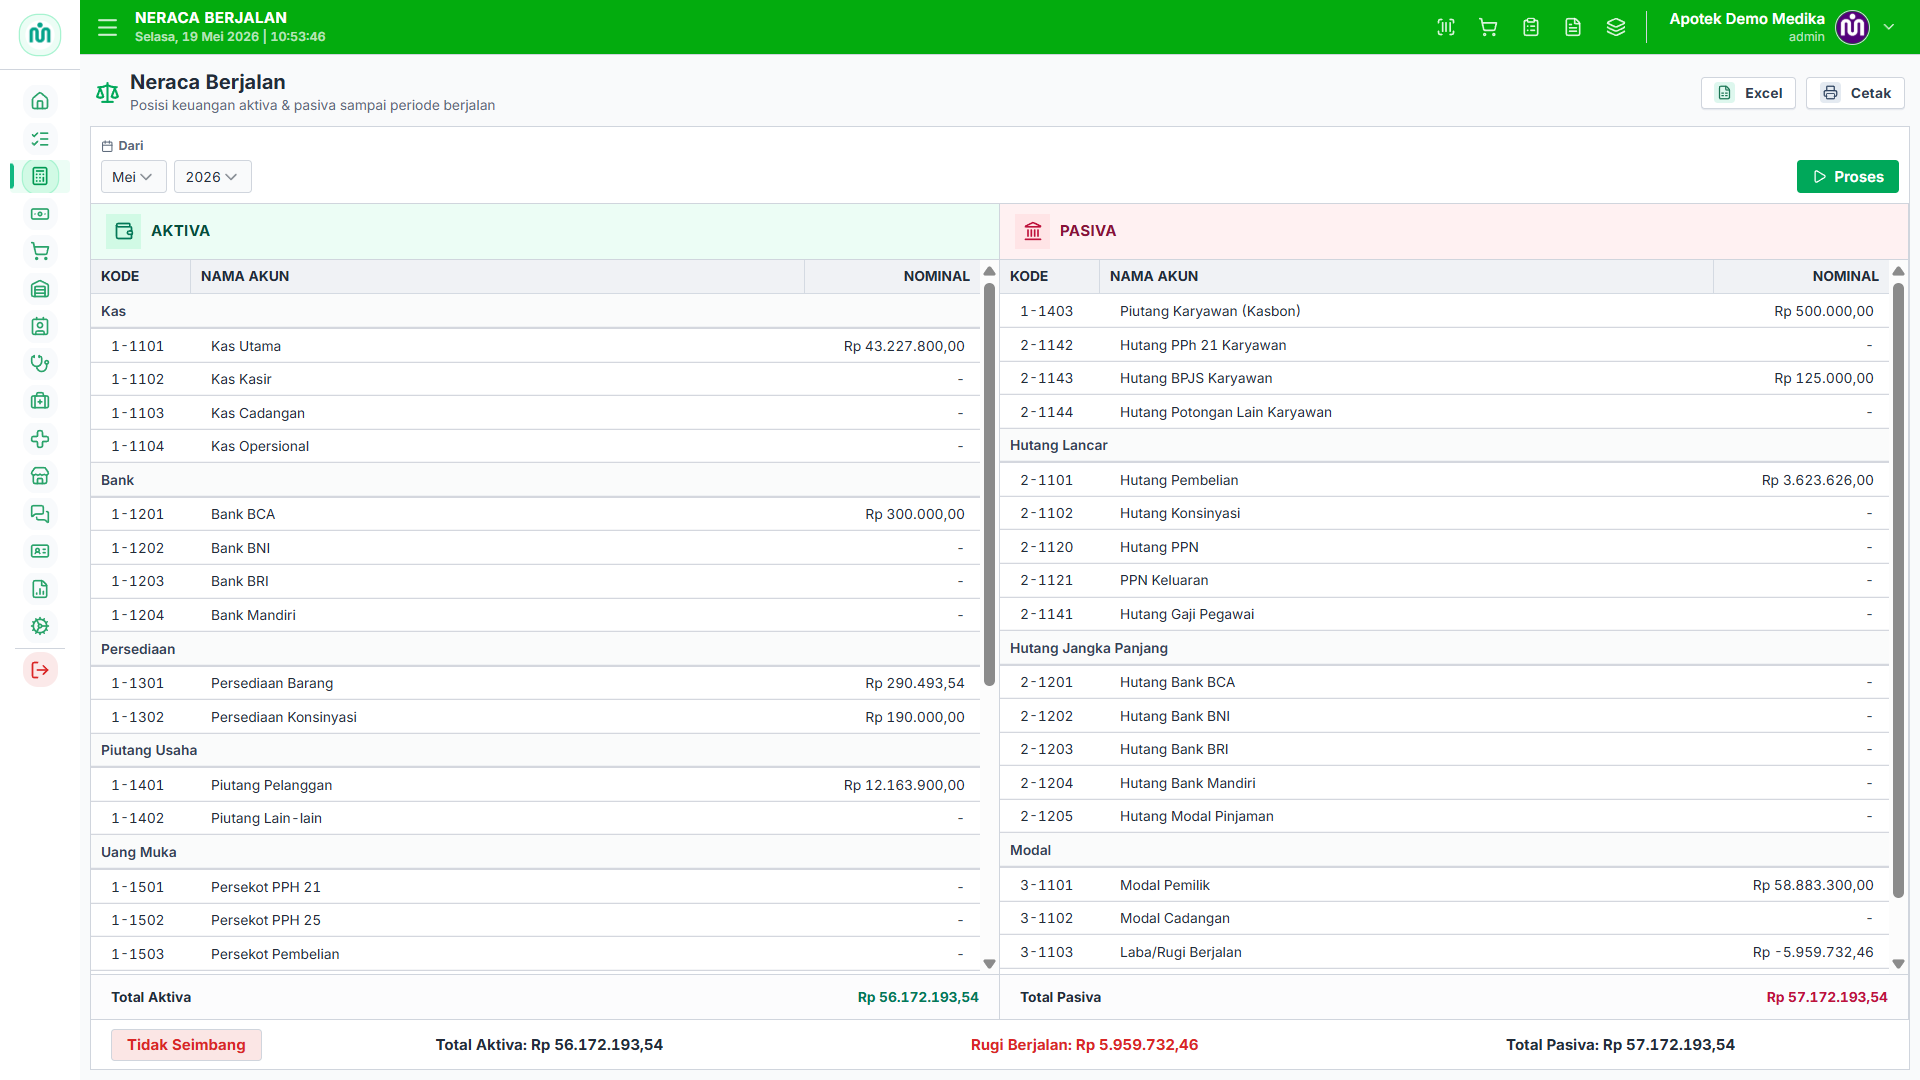Open the cash money icon in sidebar
The width and height of the screenshot is (1920, 1080).
40,214
